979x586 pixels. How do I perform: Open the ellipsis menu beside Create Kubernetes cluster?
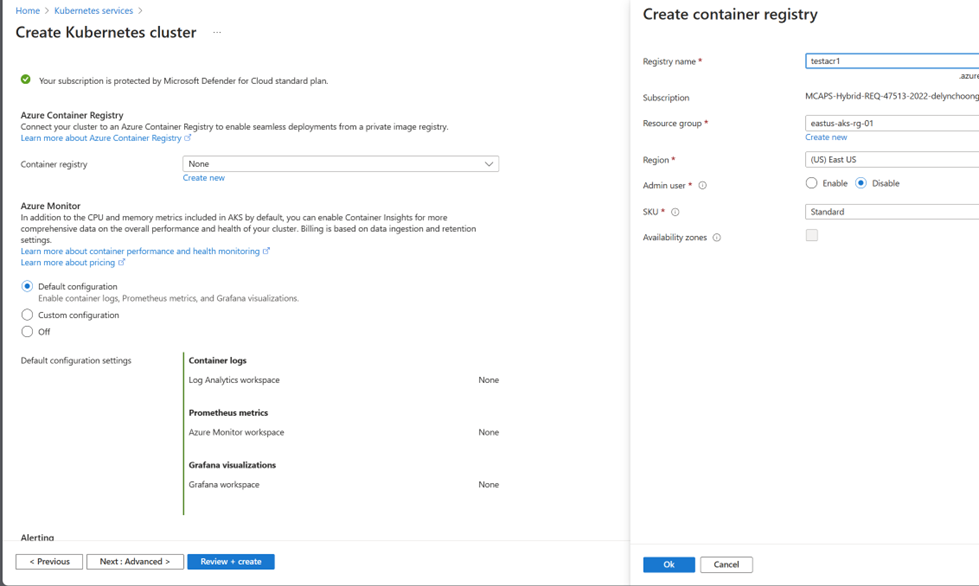coord(217,32)
